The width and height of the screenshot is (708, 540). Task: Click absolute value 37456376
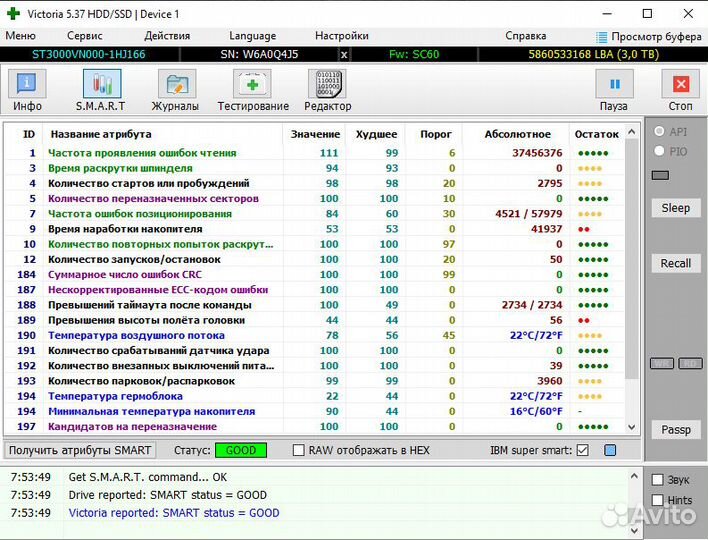click(x=537, y=153)
